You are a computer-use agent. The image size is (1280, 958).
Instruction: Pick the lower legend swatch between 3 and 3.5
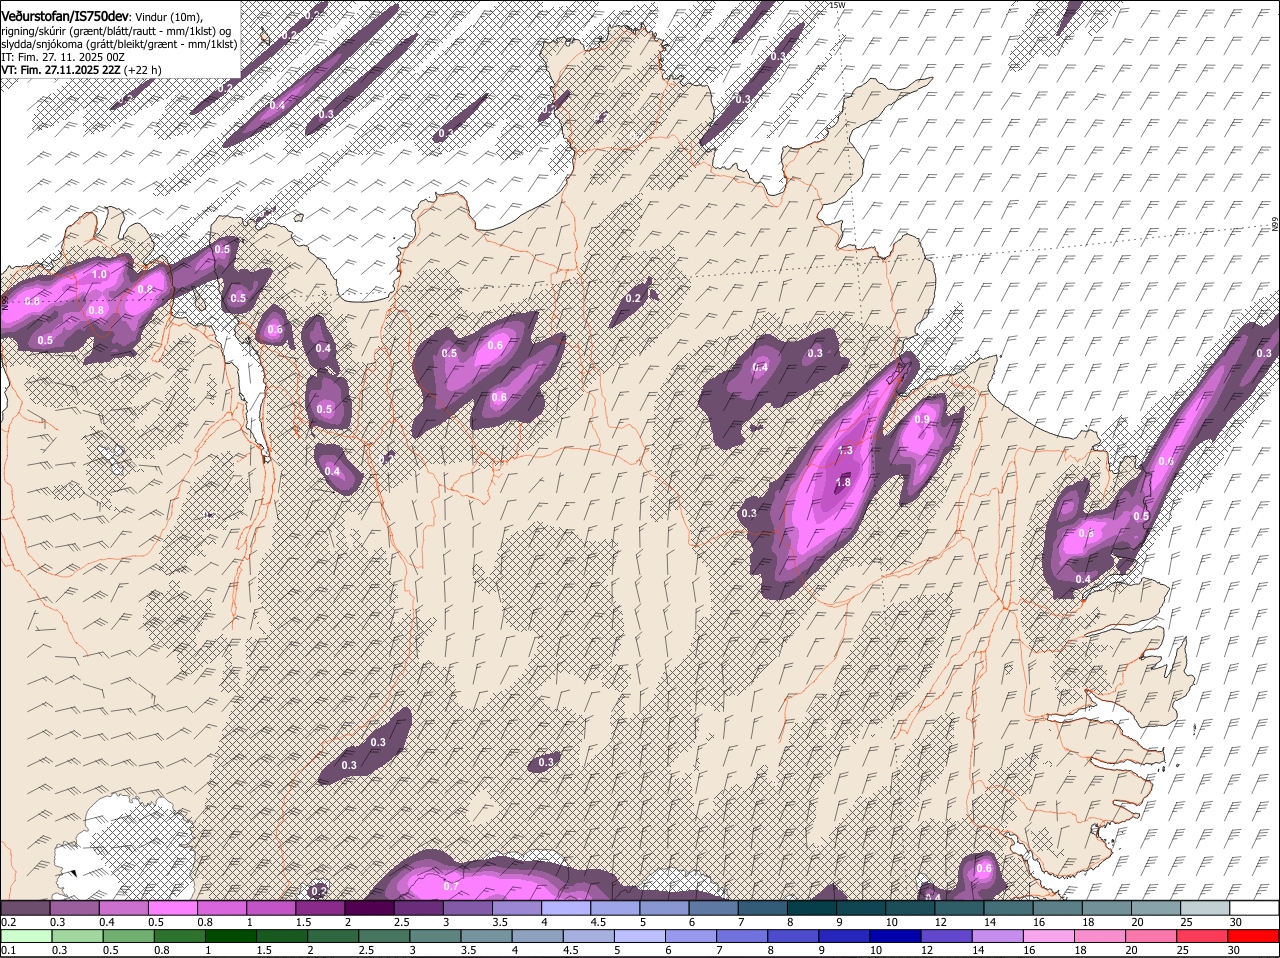435,937
